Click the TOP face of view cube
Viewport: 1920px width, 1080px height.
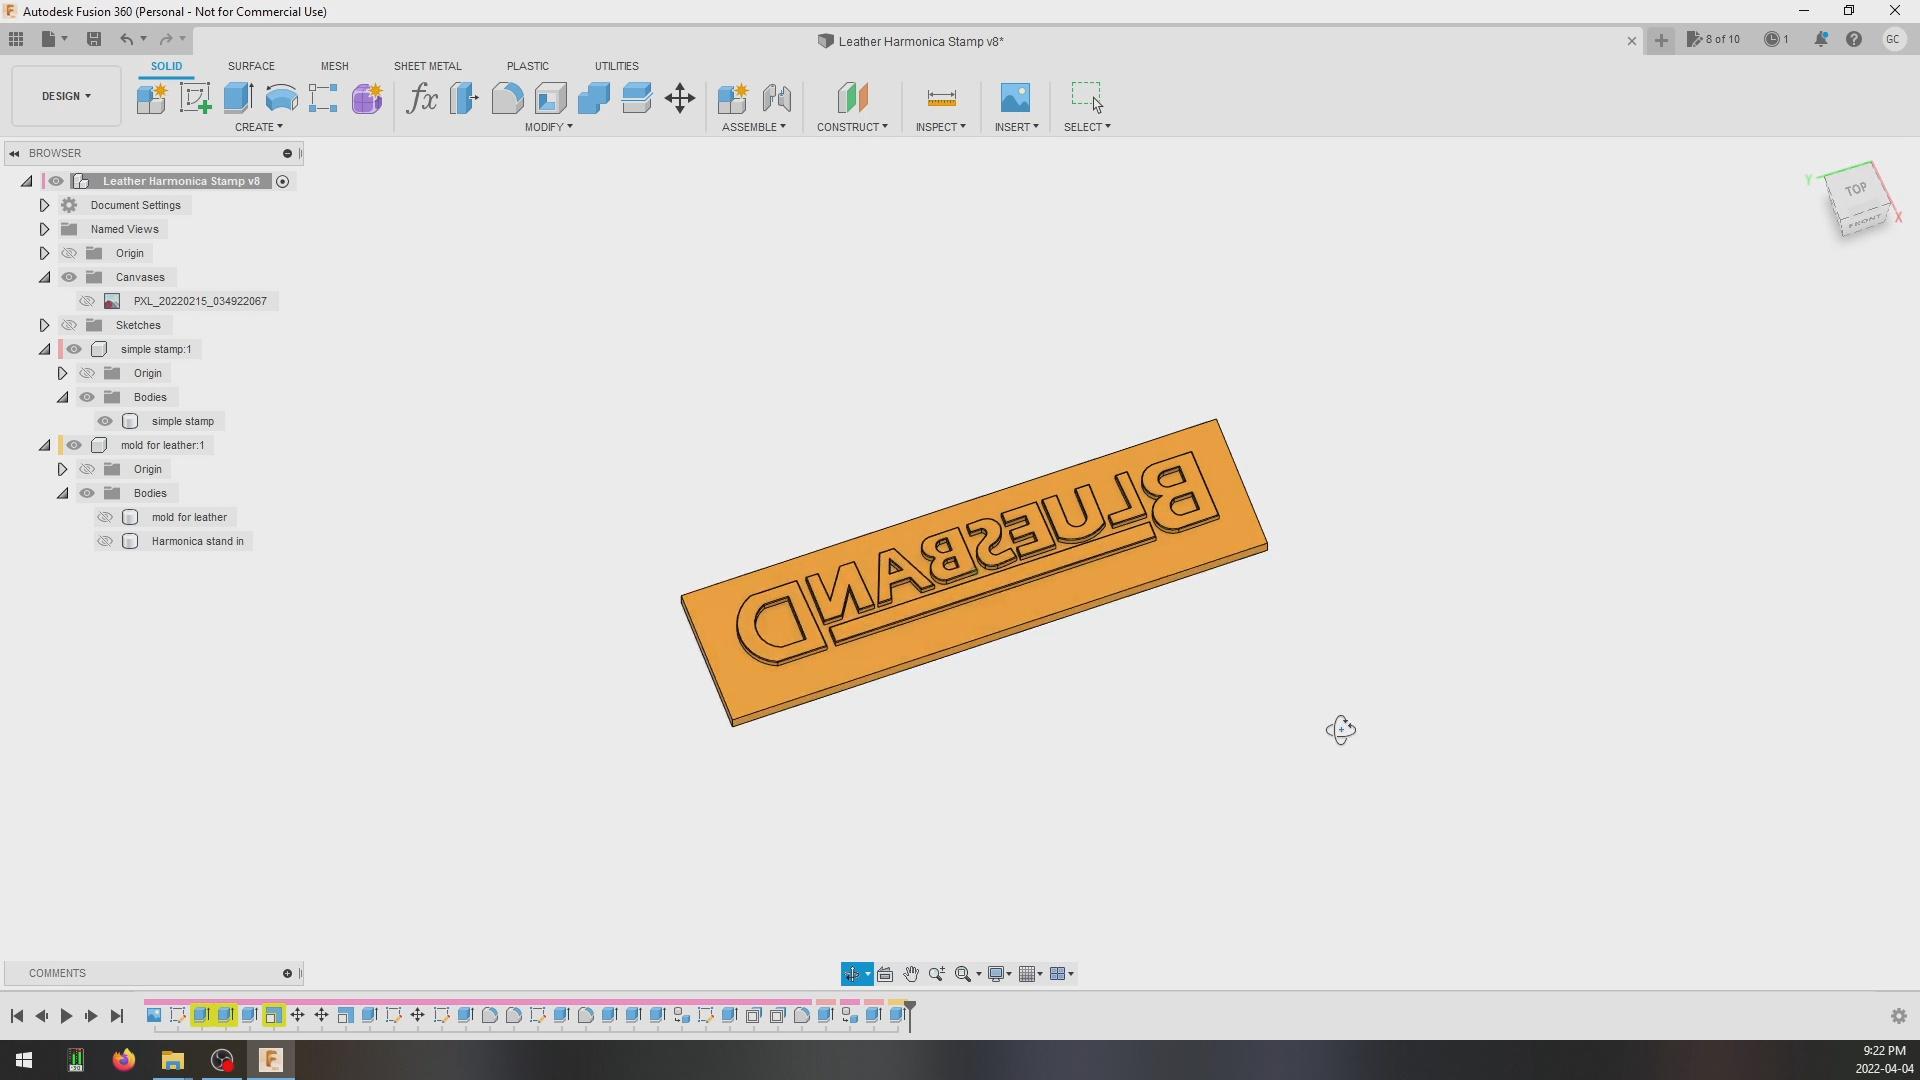click(1855, 189)
